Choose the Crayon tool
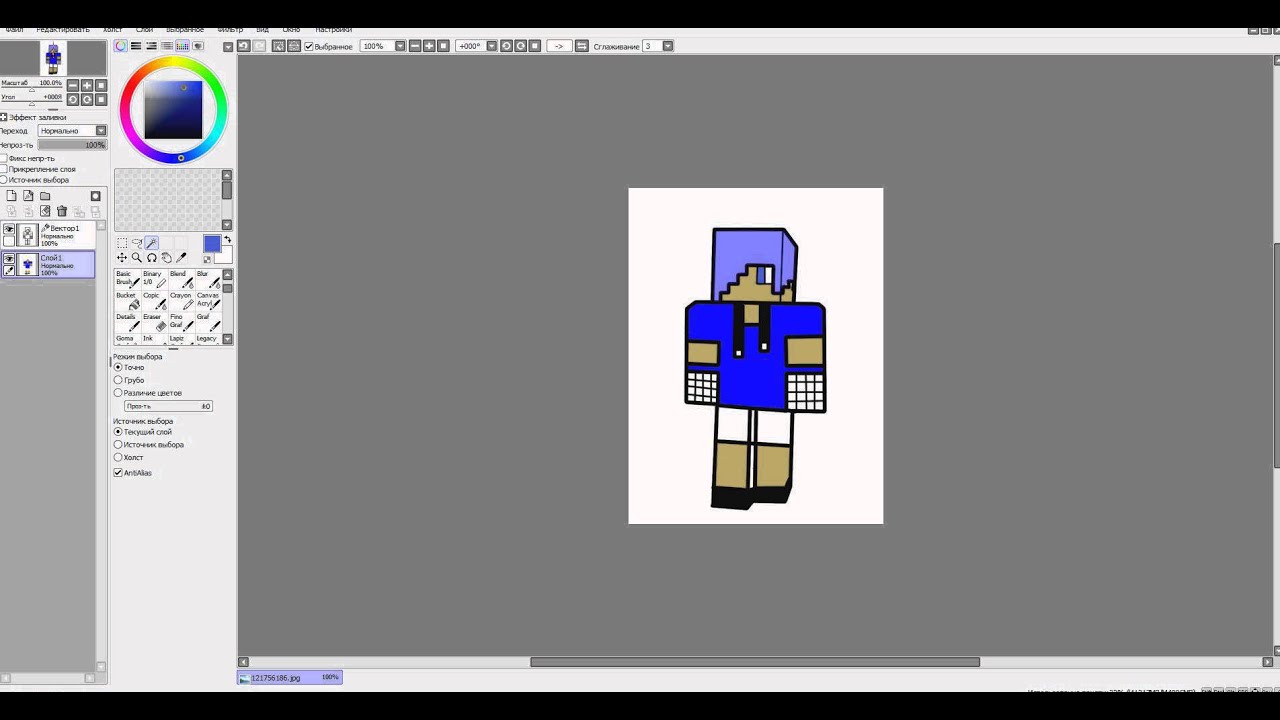 [181, 301]
